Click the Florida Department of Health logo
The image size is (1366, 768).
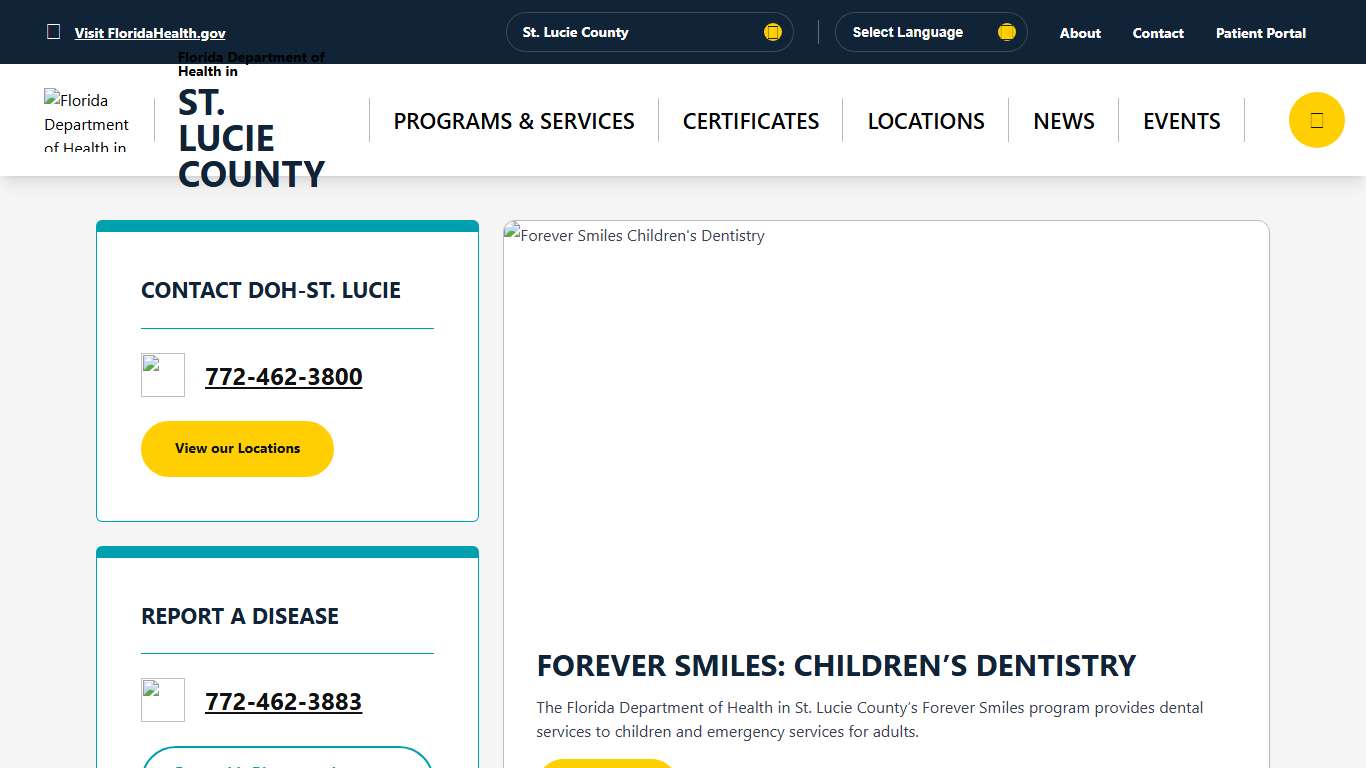tap(87, 121)
